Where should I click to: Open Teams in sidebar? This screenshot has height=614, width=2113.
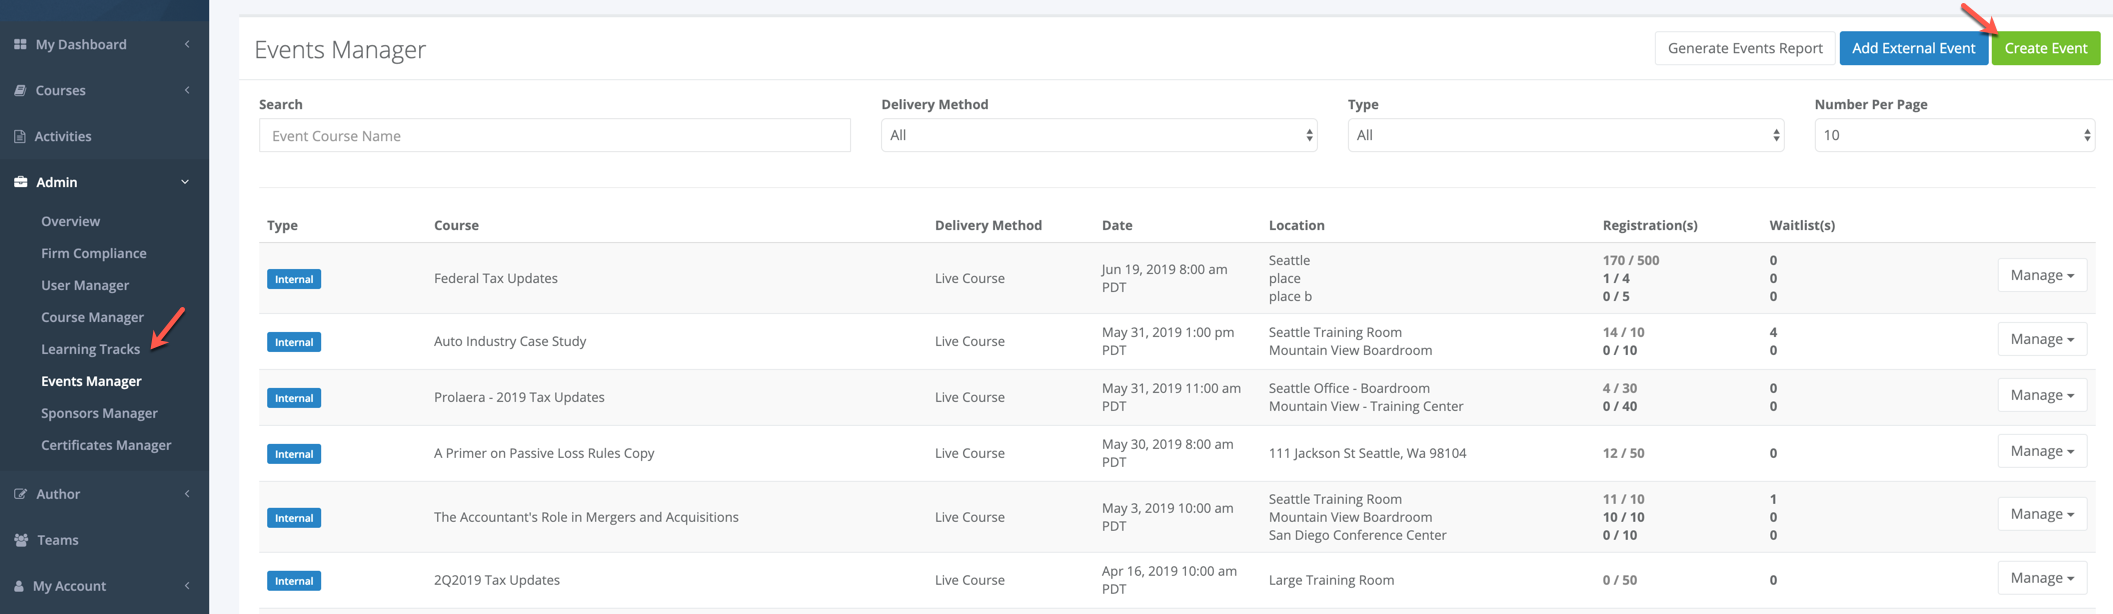[x=58, y=540]
